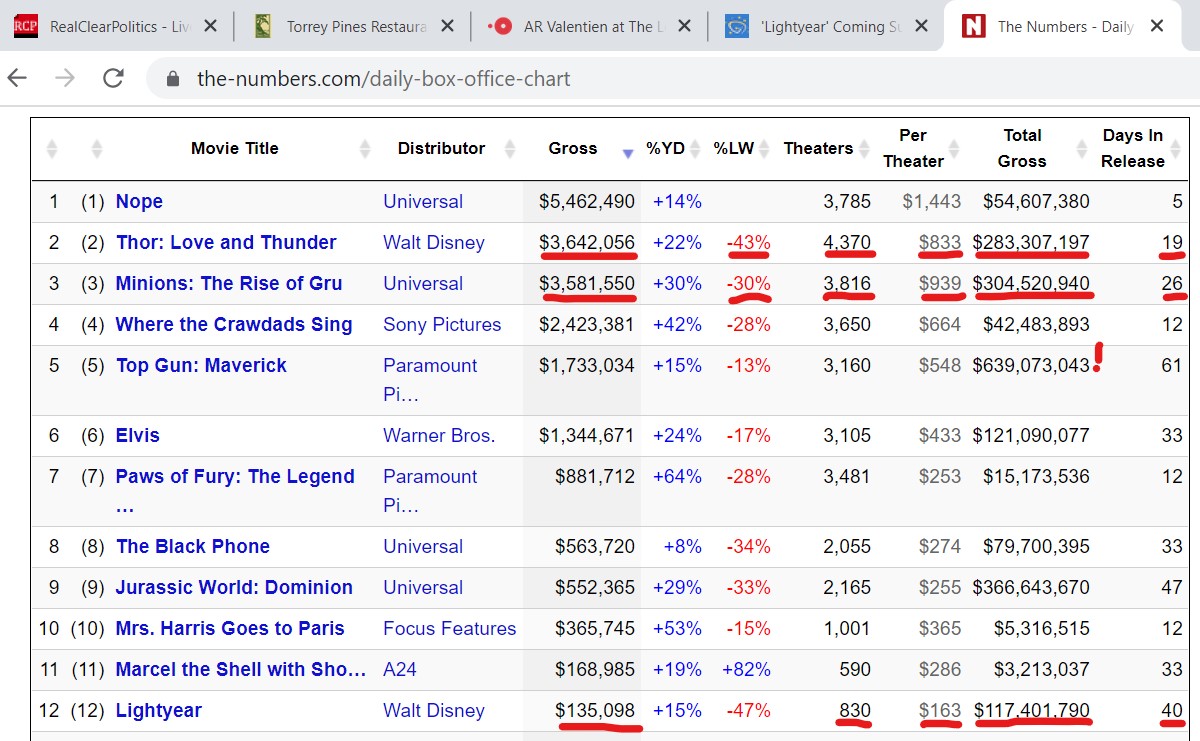Switch to Torrey Pines Restaurant tab
Viewport: 1200px width, 741px height.
click(x=357, y=27)
